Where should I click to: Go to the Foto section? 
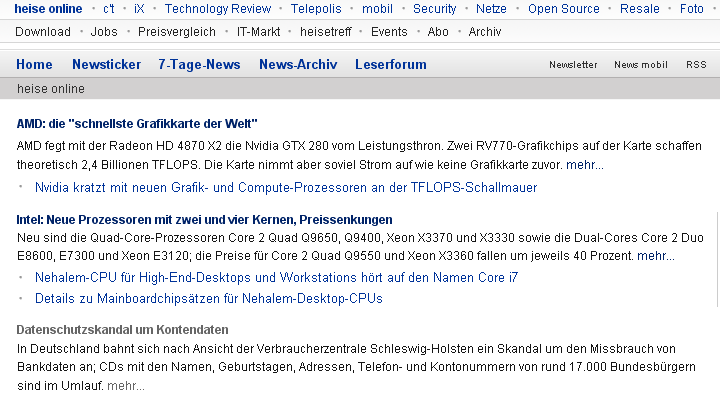pyautogui.click(x=692, y=9)
